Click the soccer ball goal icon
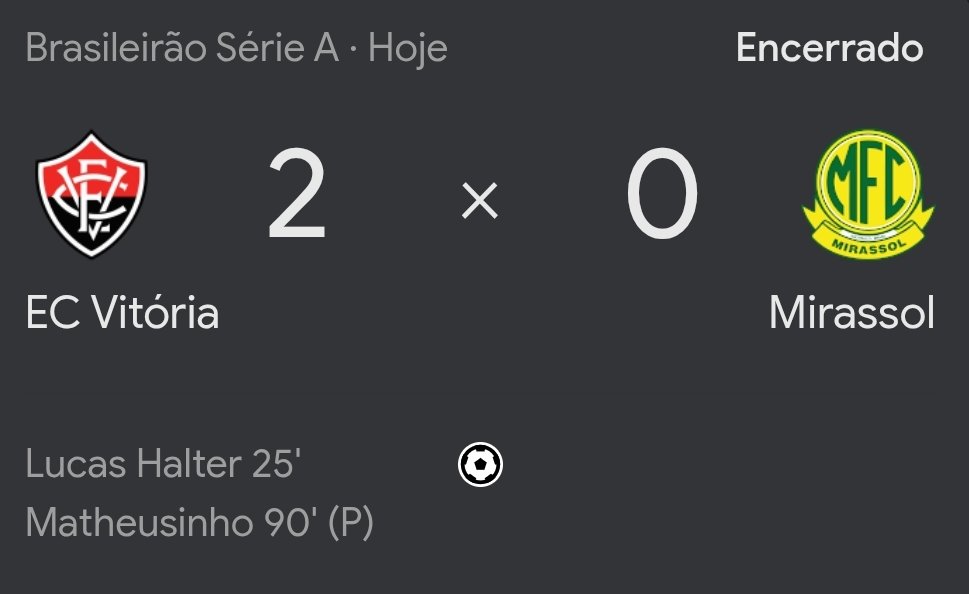The height and width of the screenshot is (594, 969). click(480, 465)
